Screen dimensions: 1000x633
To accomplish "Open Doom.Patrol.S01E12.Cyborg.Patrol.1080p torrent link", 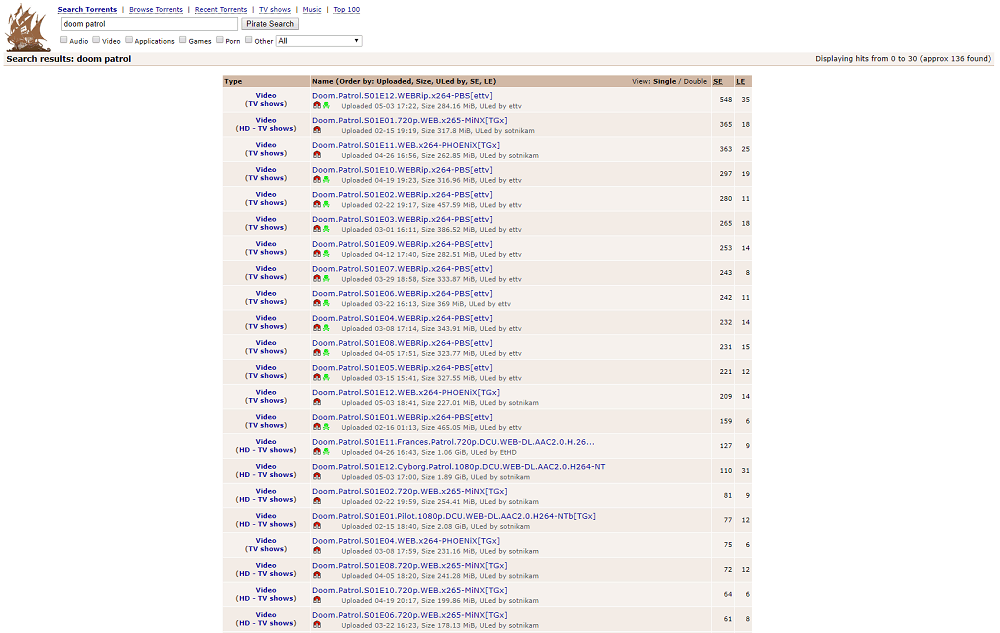I will [459, 467].
